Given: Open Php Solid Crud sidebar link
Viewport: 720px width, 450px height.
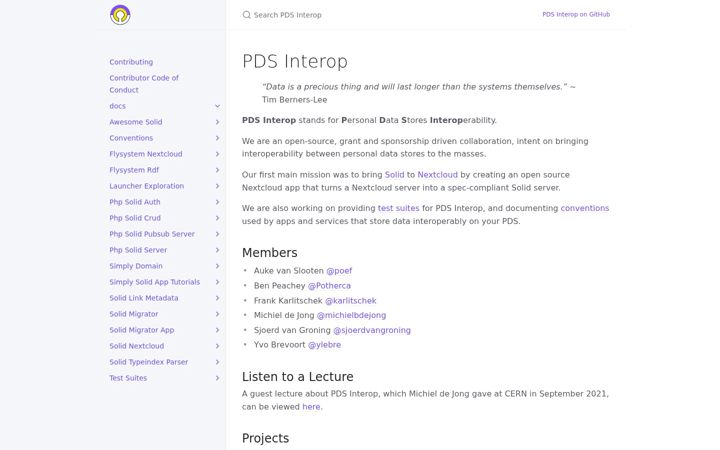Looking at the screenshot, I should [135, 218].
